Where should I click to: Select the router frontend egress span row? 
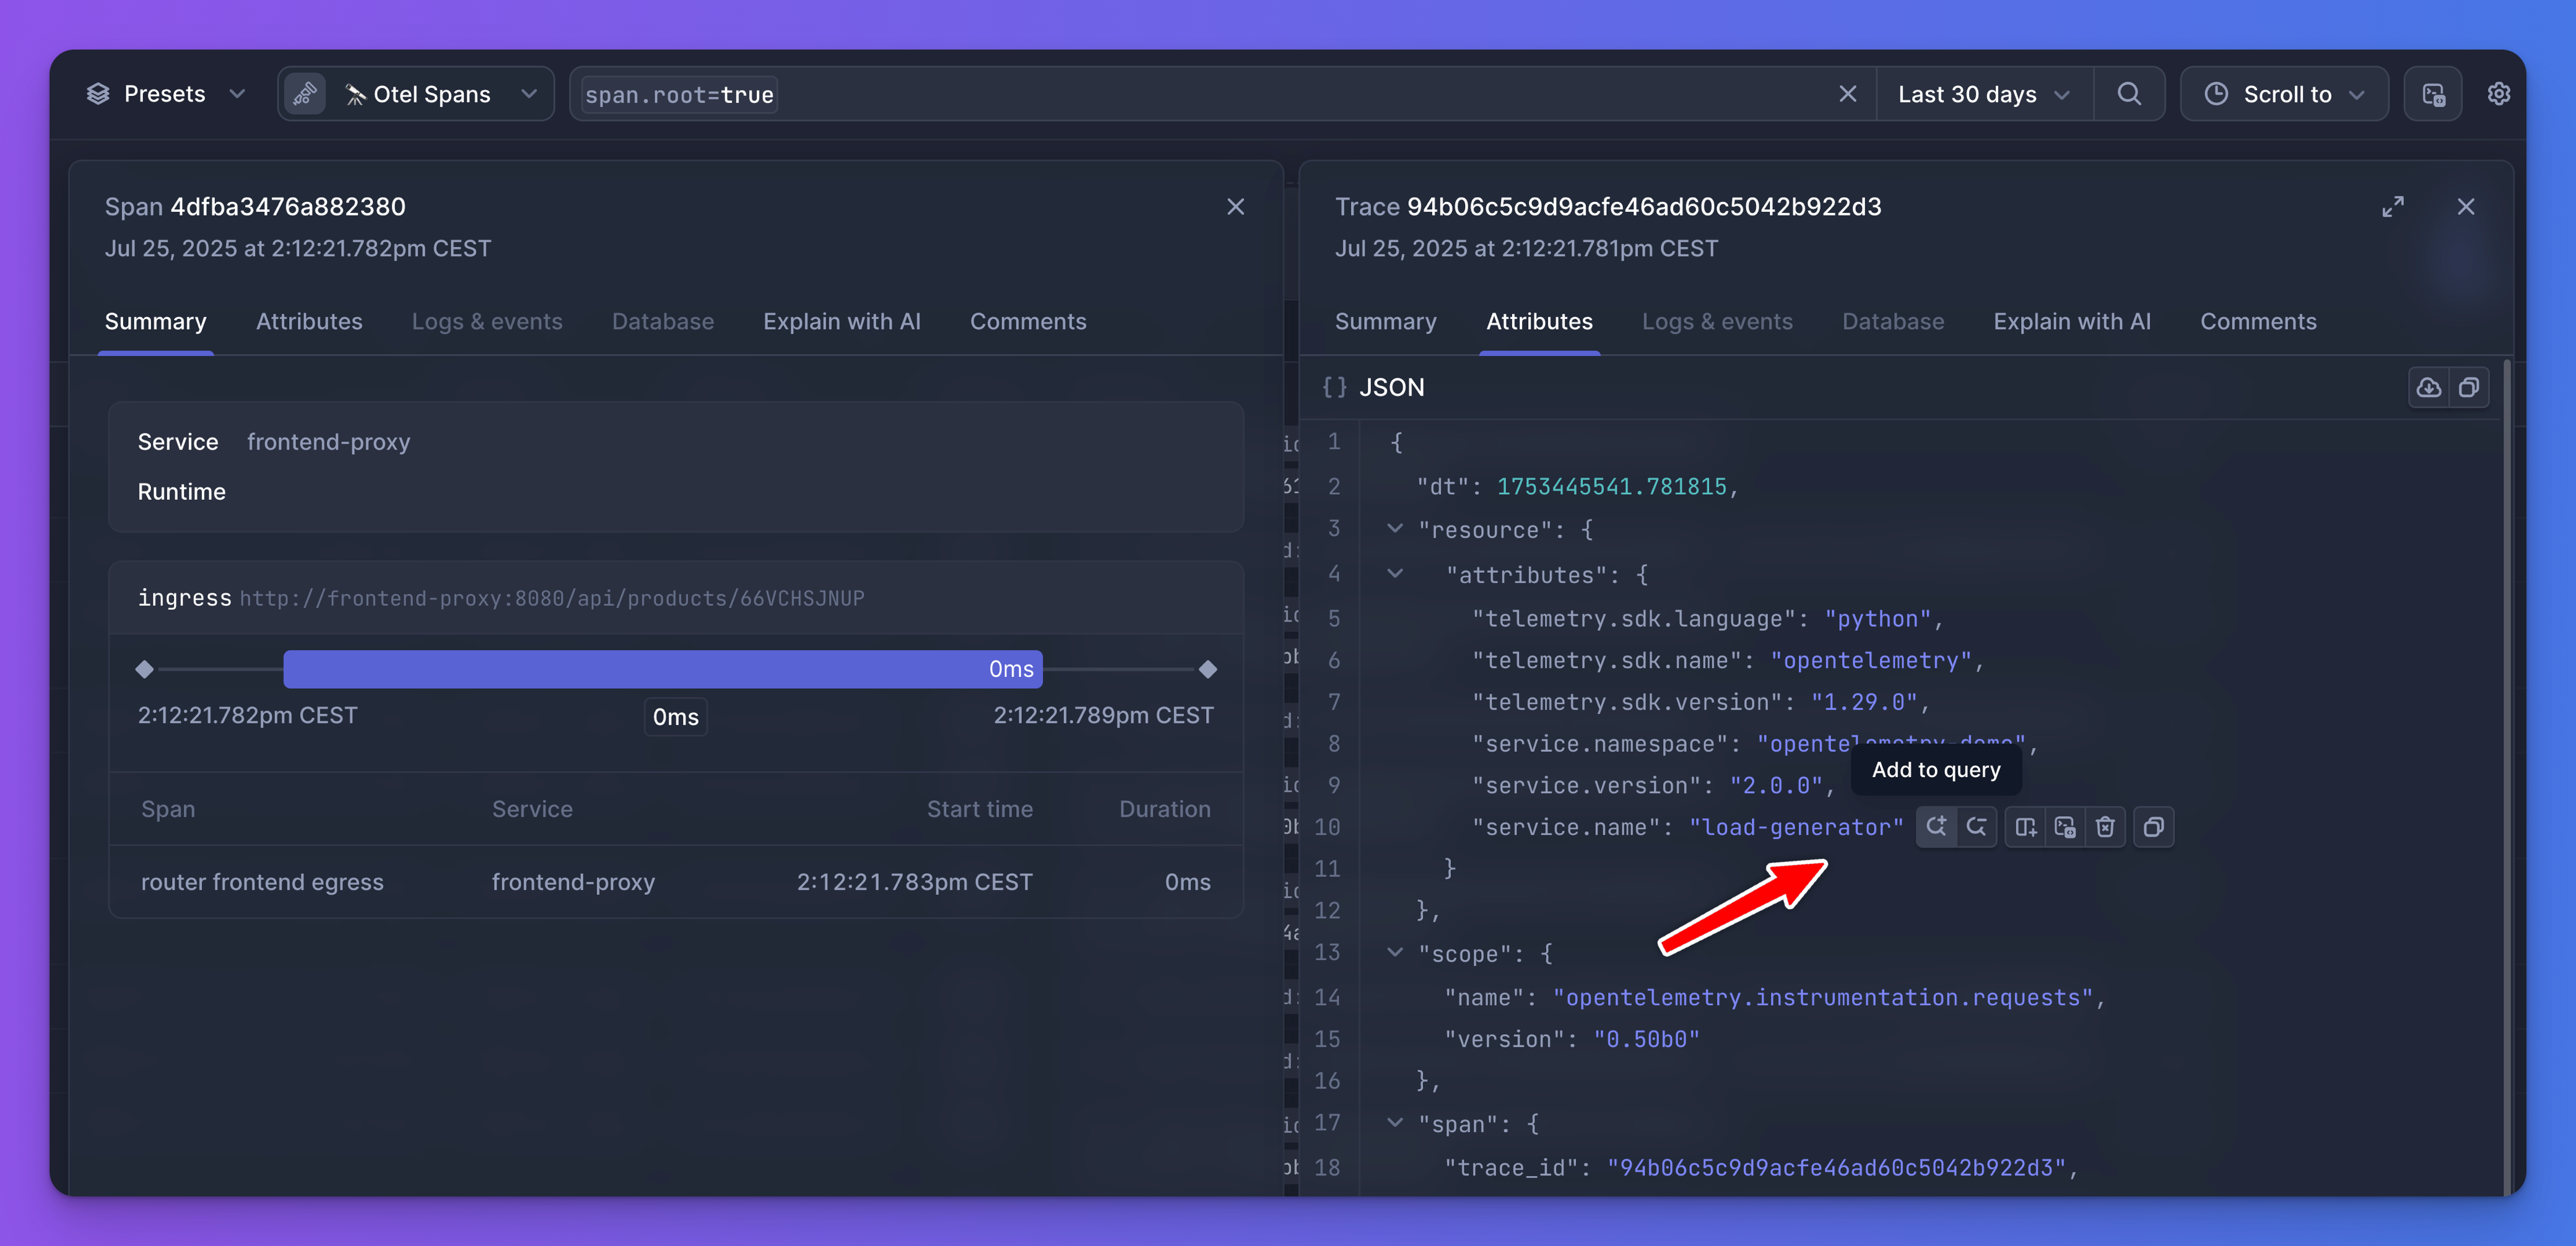tap(676, 882)
